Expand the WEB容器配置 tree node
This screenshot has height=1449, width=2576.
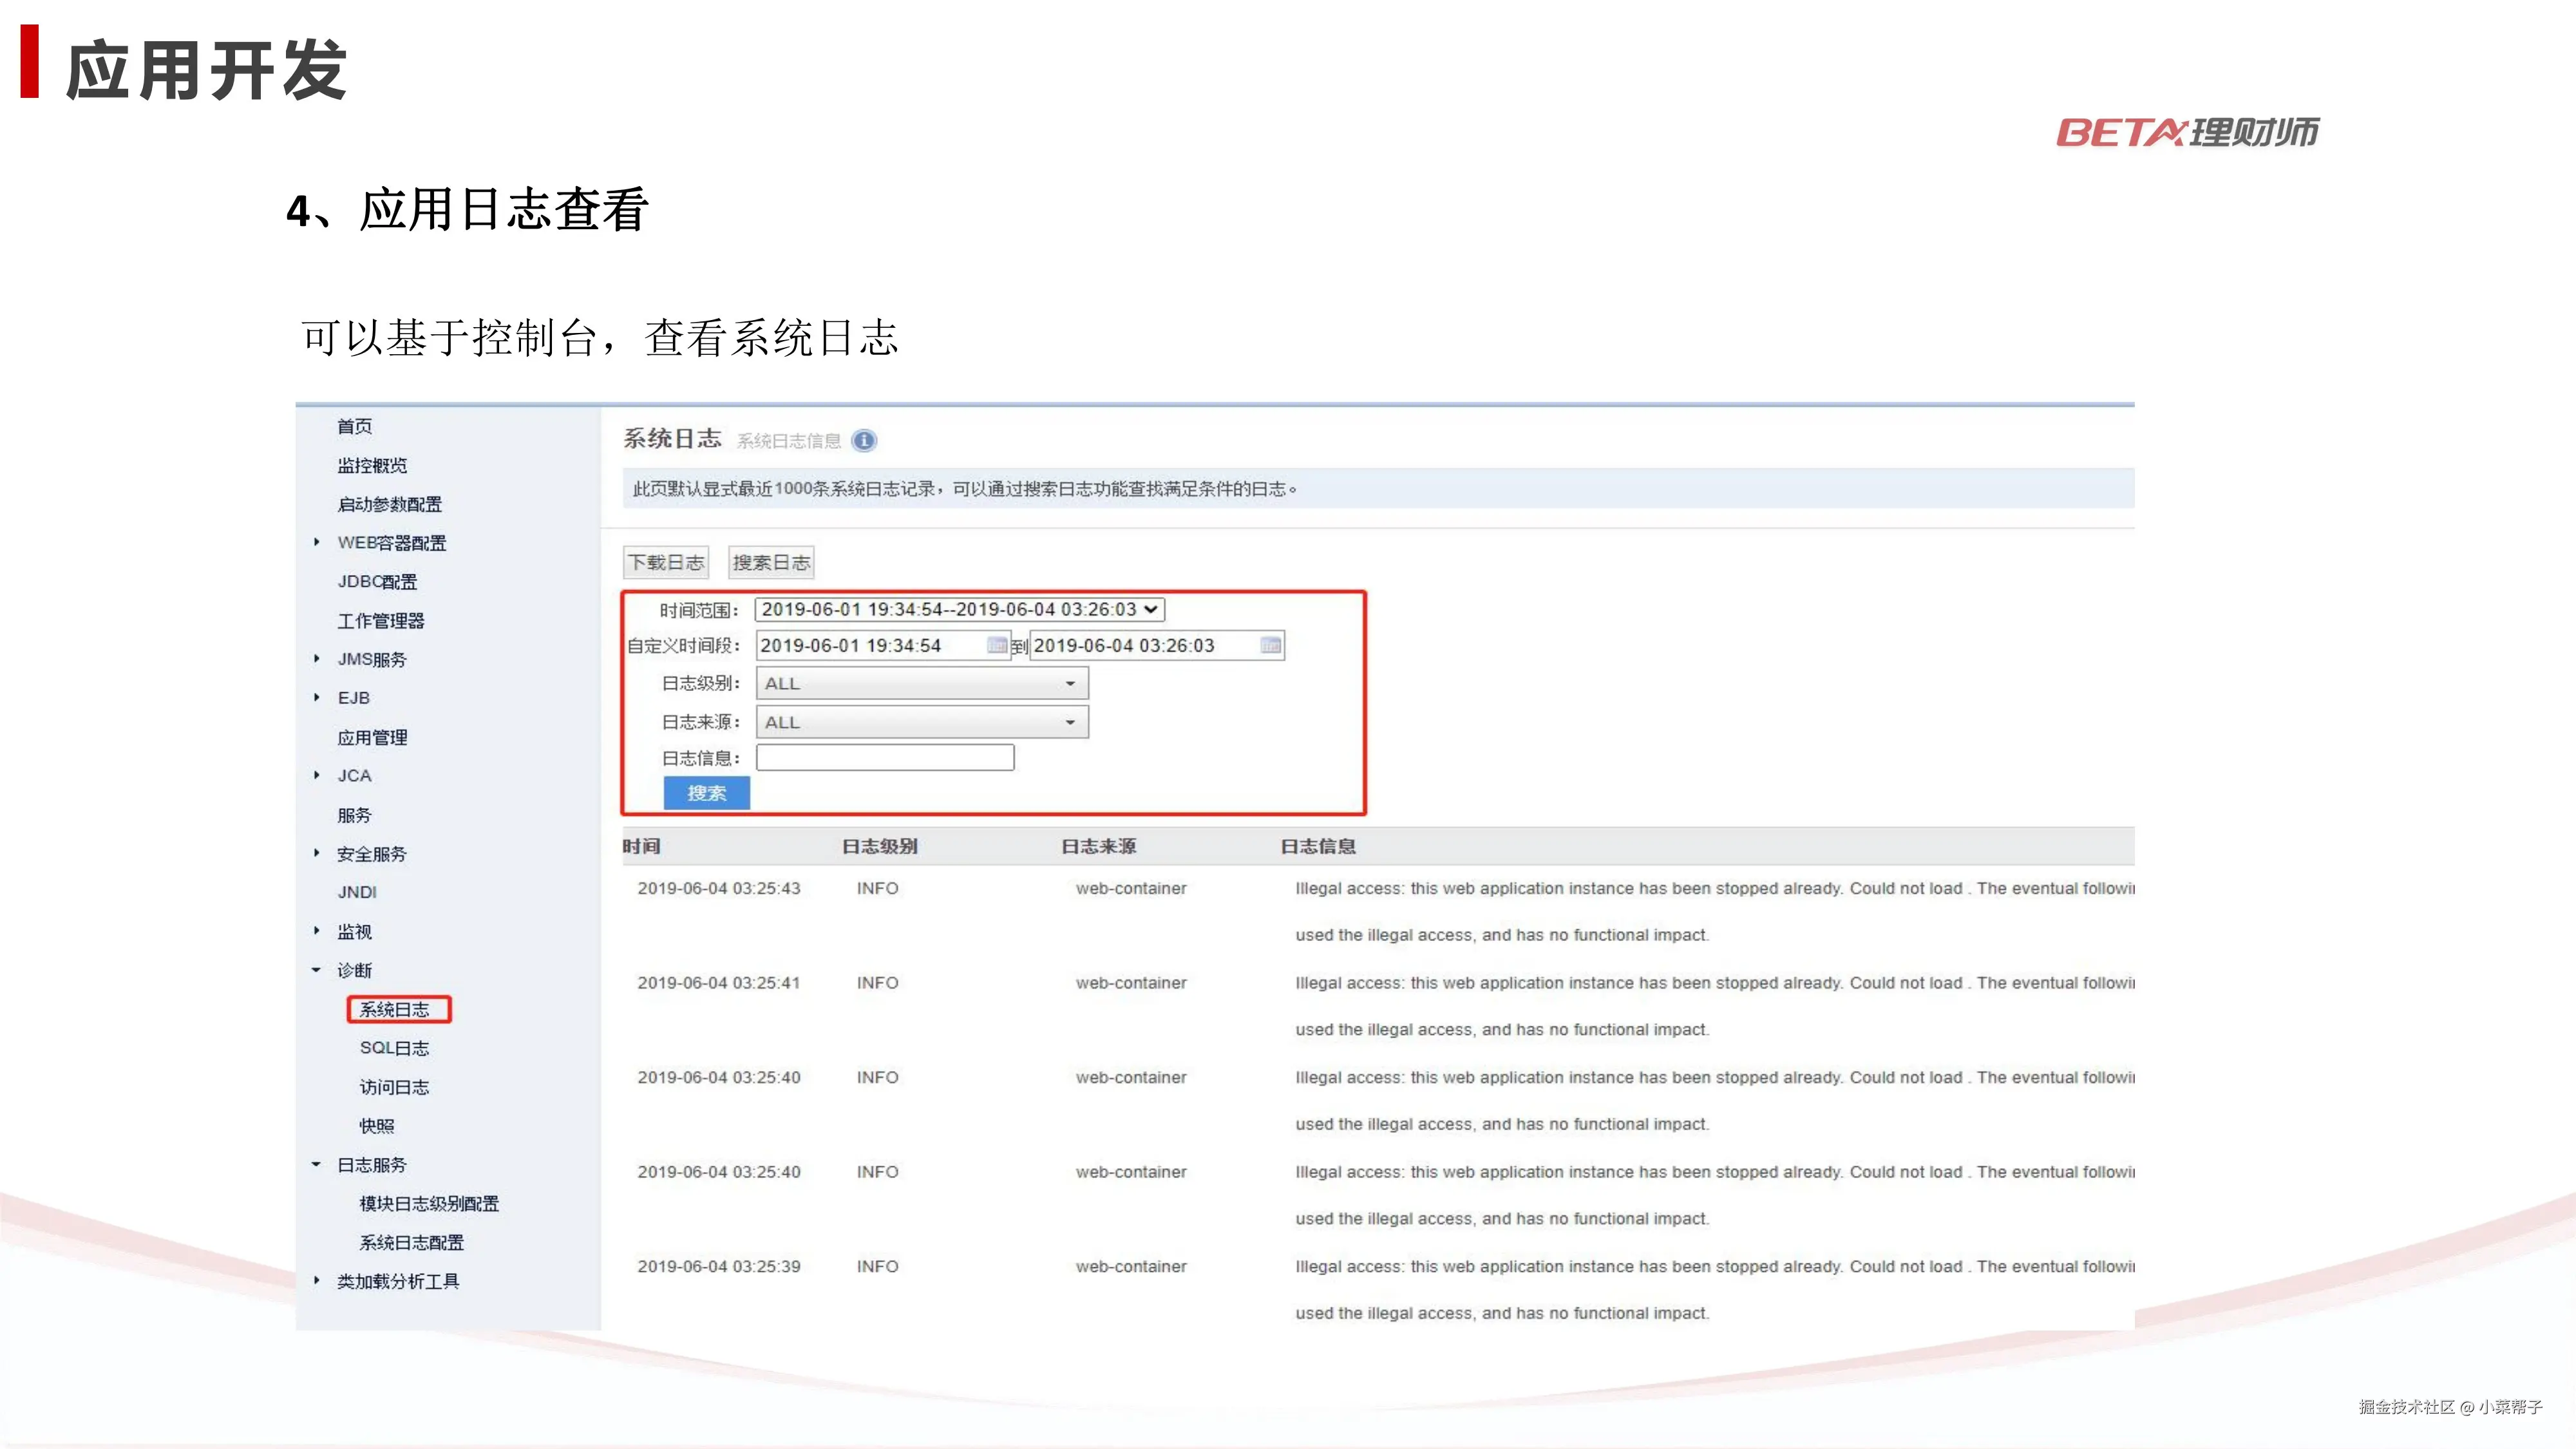[x=317, y=542]
